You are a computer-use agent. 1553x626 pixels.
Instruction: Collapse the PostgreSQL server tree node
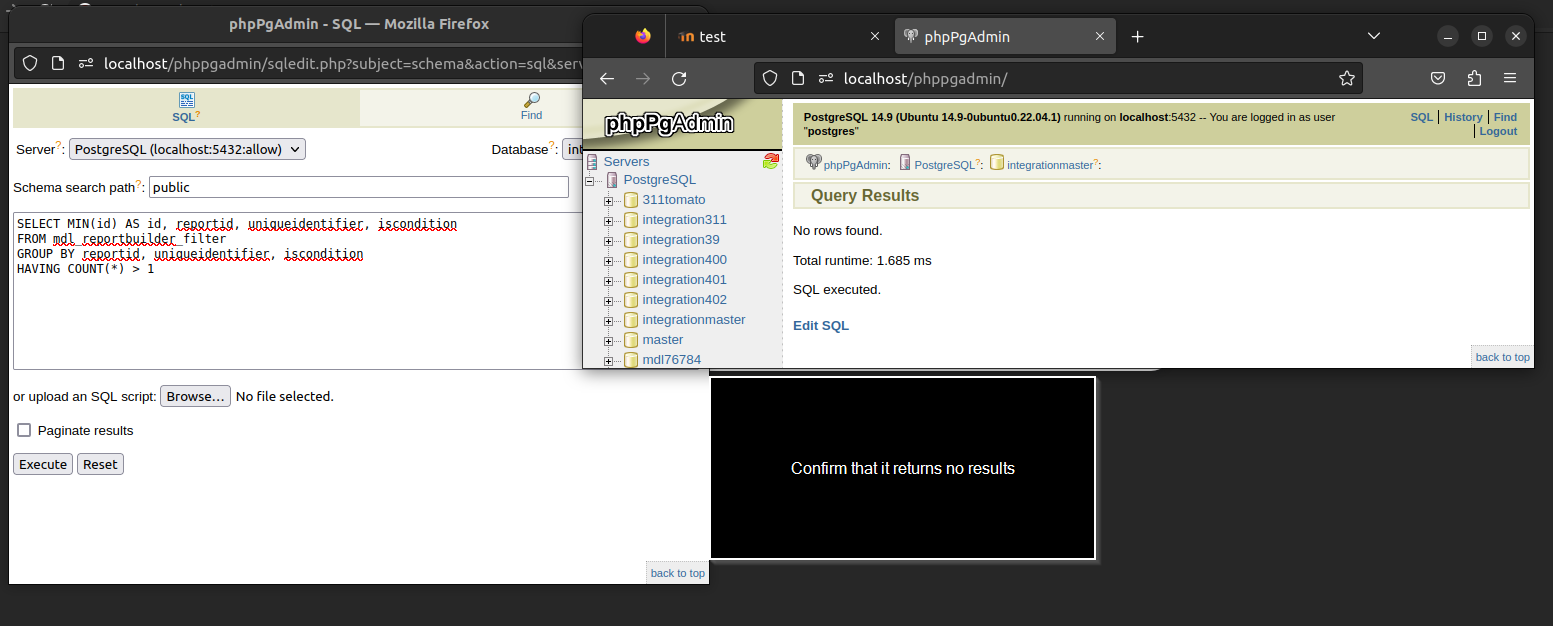point(590,181)
